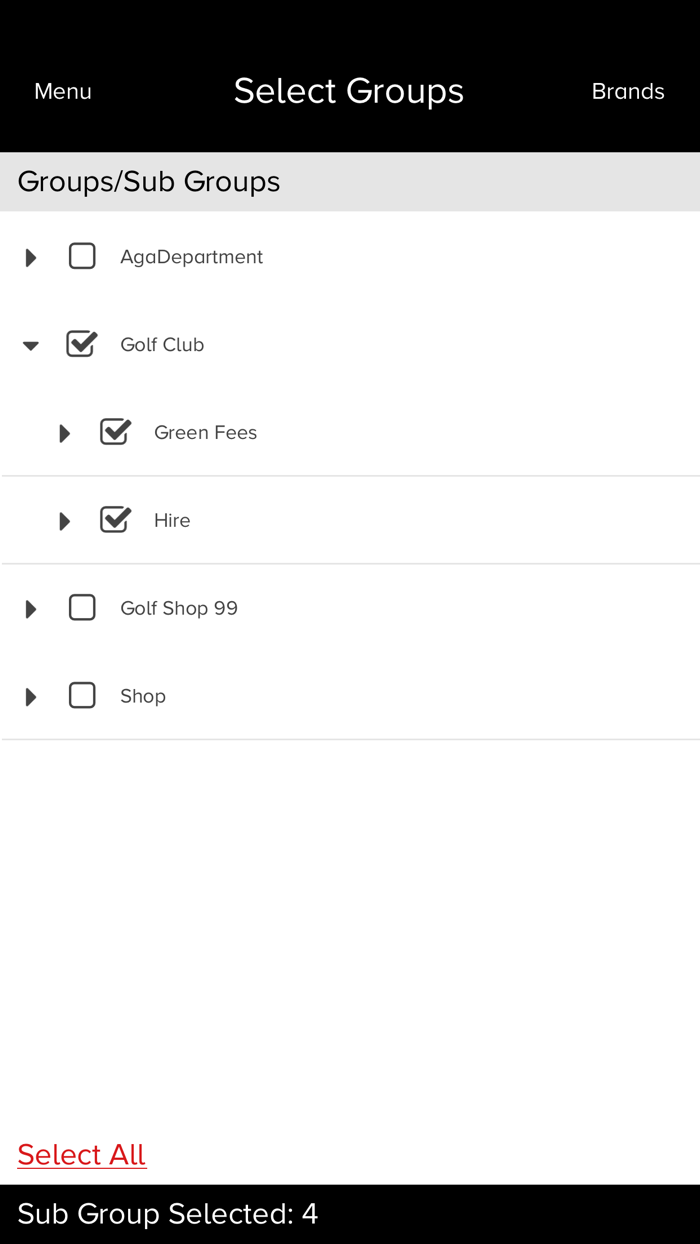Click the Golf Shop 99 label
This screenshot has height=1244, width=700.
[x=179, y=608]
